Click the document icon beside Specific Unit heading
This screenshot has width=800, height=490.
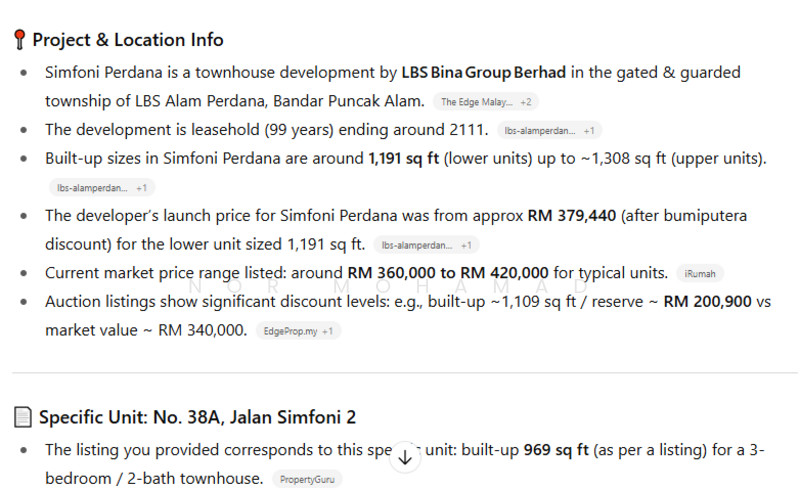click(22, 417)
